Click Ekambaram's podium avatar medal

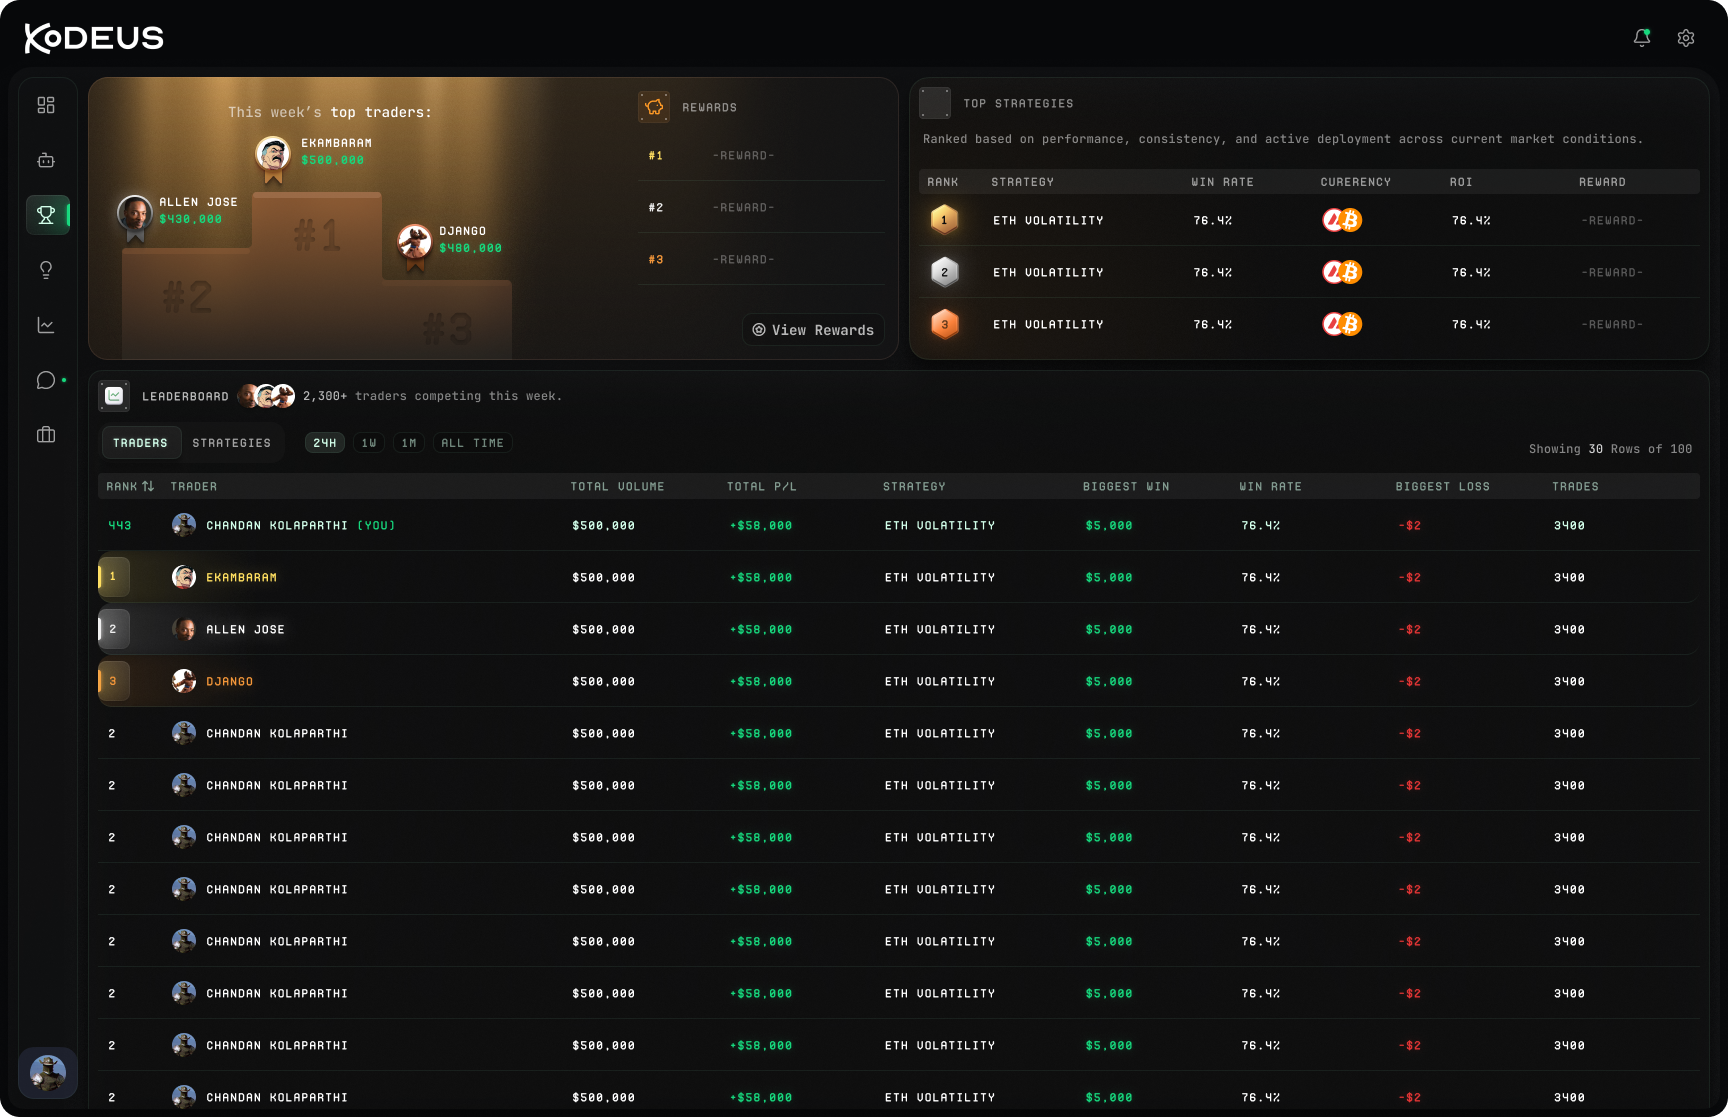(x=273, y=158)
